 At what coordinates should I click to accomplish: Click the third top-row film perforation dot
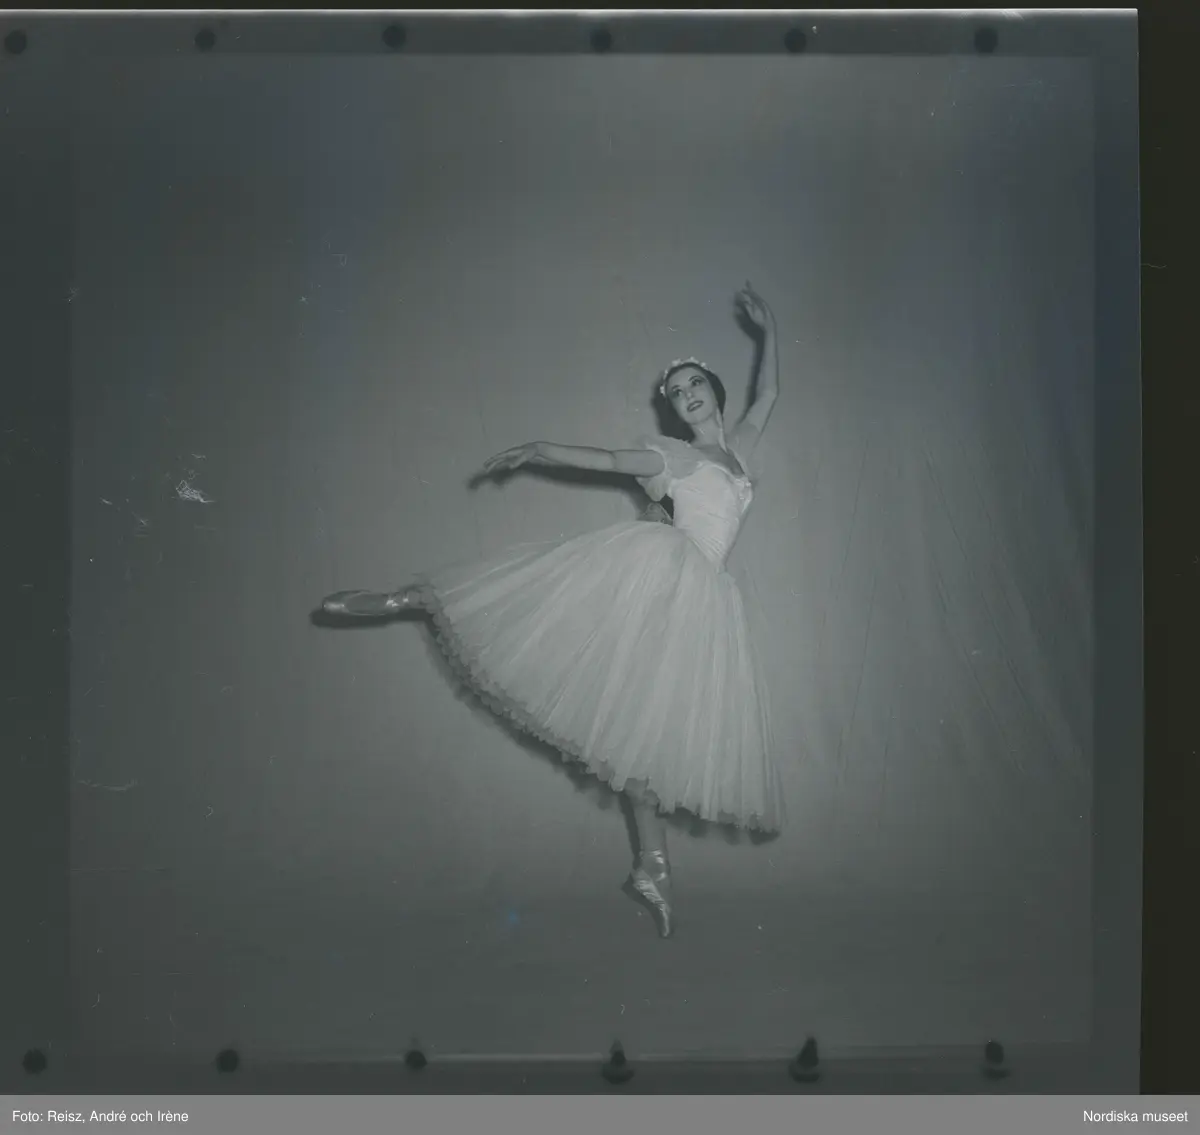coord(394,37)
